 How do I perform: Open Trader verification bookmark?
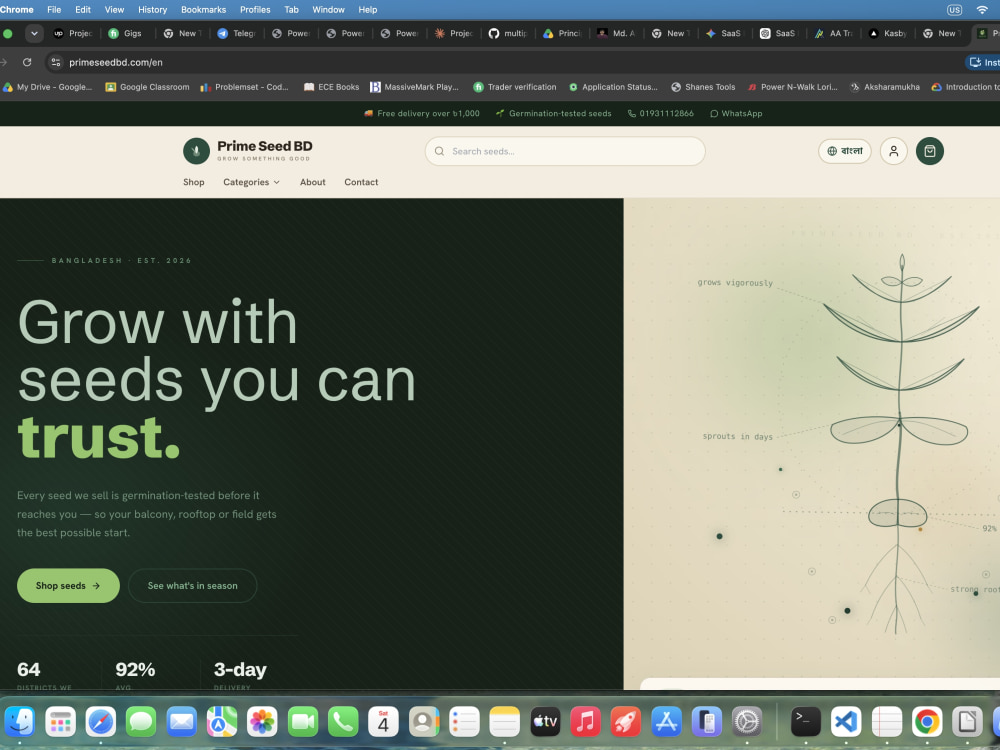[515, 87]
